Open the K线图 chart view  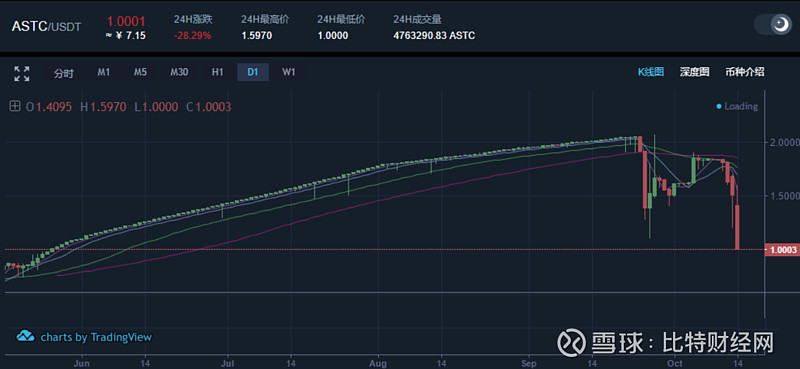(x=651, y=72)
